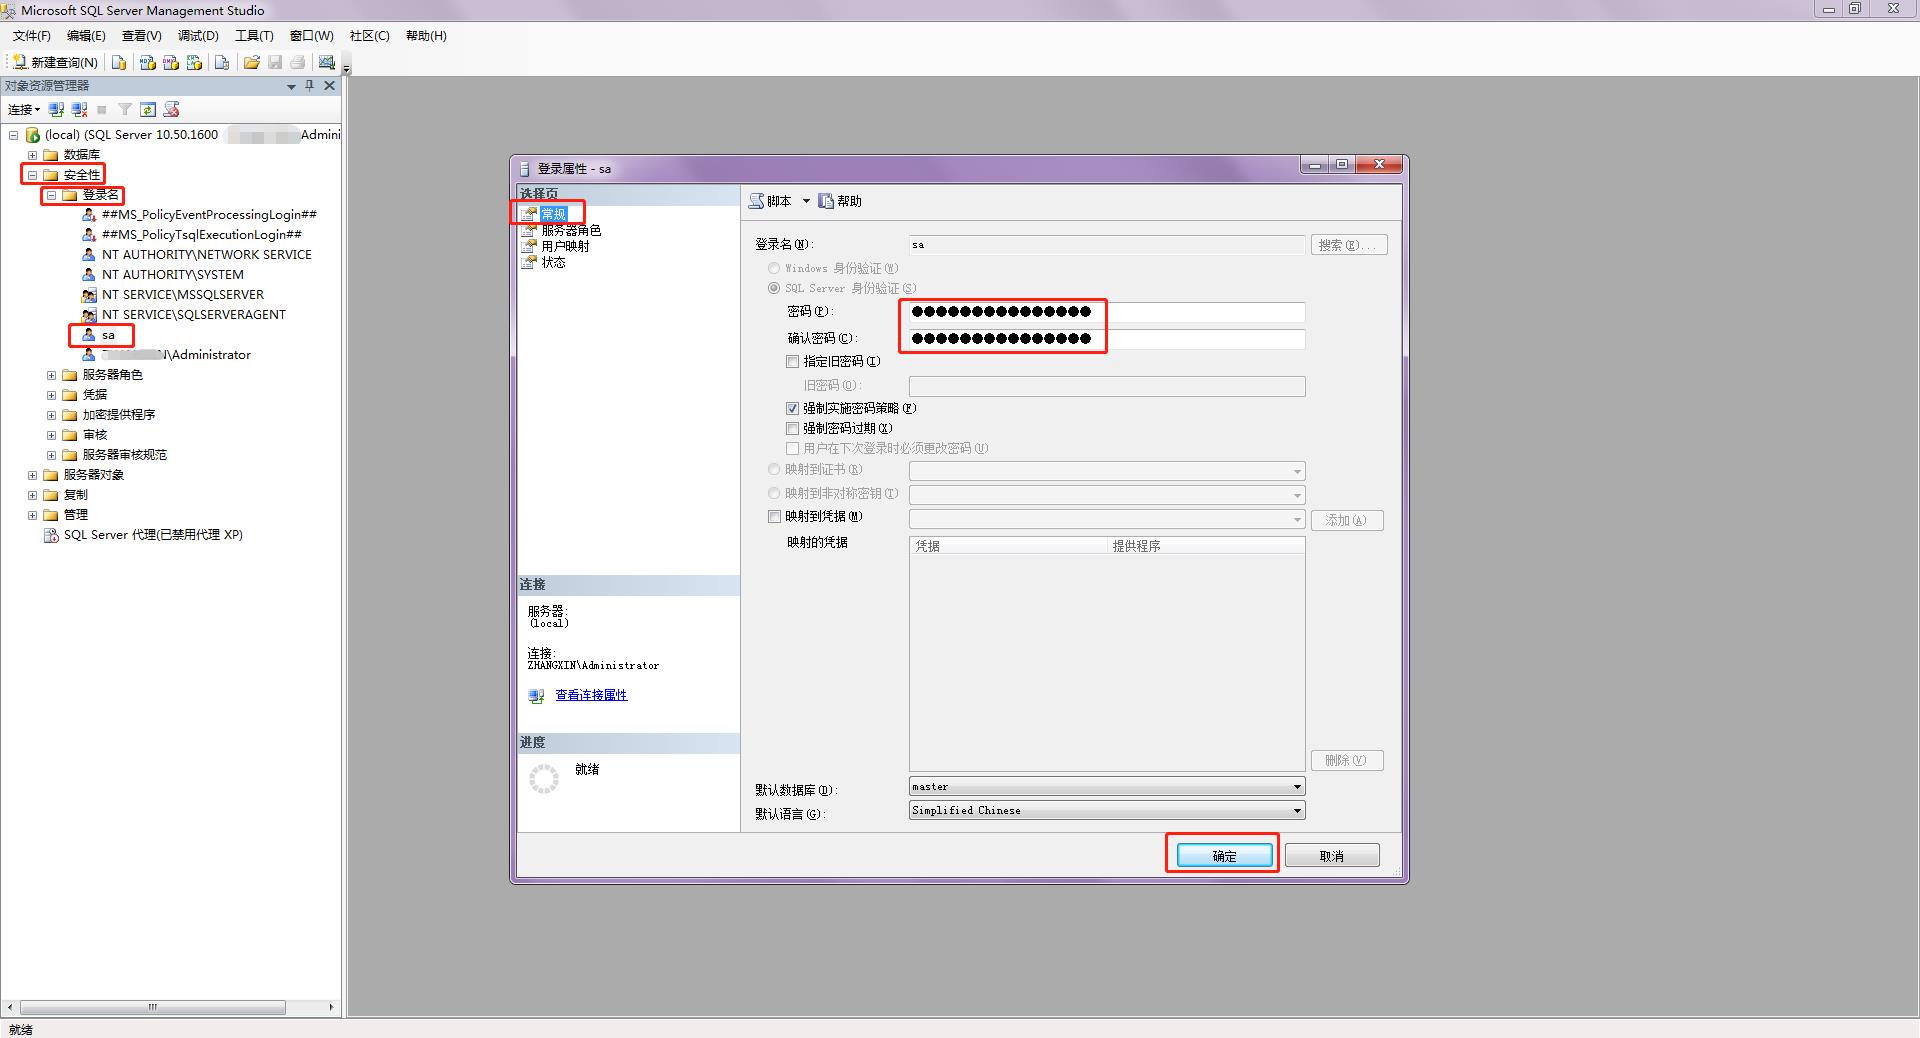The image size is (1920, 1038).
Task: Select the 服务器角色 page in dialog
Action: click(570, 230)
